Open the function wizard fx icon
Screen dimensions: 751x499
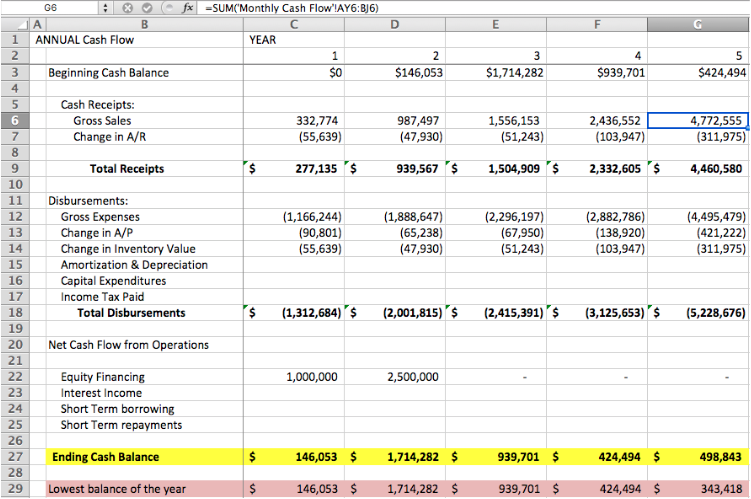tap(188, 8)
